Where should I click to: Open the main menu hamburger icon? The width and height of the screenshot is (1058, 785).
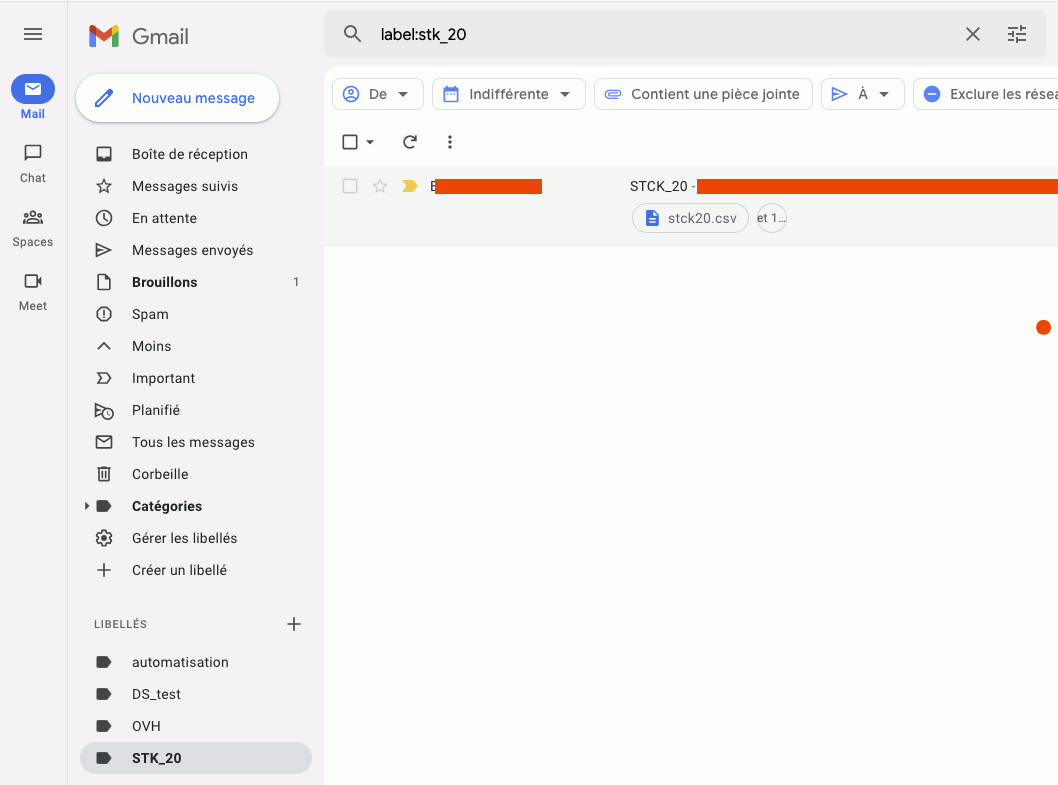click(x=33, y=34)
